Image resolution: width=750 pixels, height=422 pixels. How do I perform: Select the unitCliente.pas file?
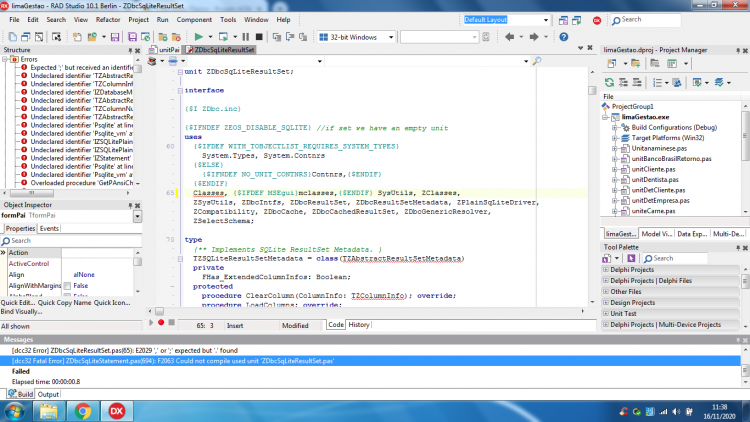click(653, 169)
